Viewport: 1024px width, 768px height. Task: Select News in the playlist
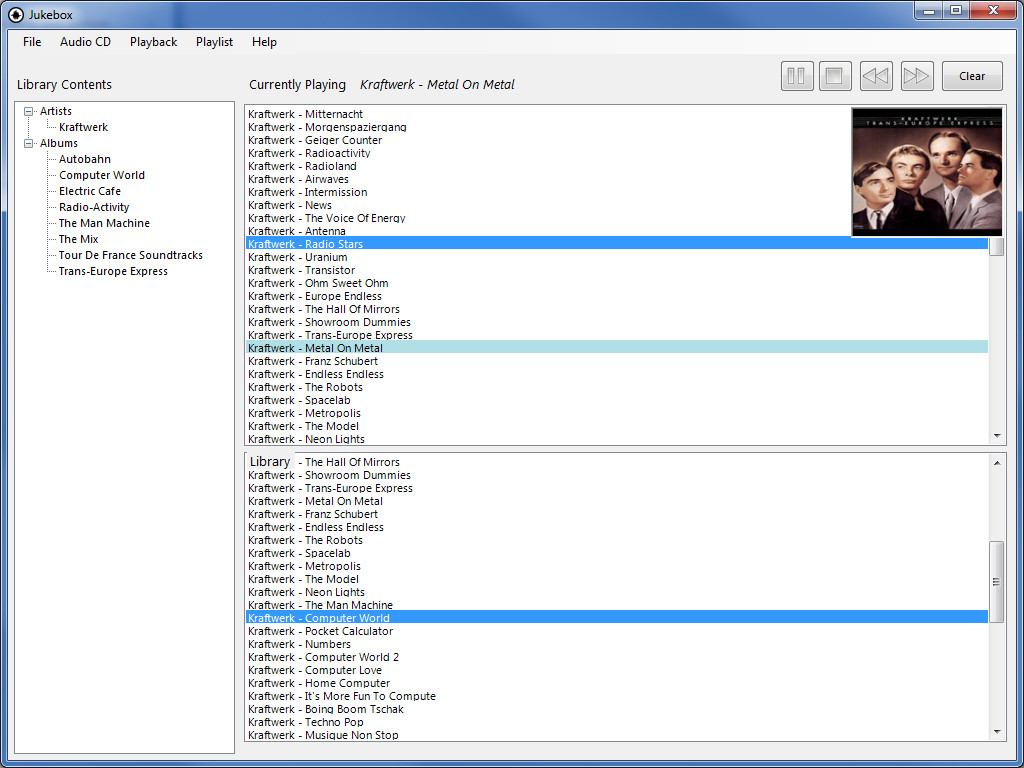pyautogui.click(x=290, y=206)
